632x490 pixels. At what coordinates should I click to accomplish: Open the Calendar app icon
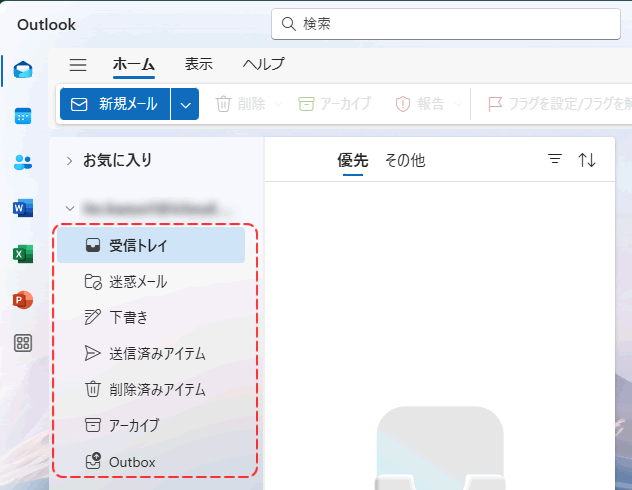coord(22,116)
